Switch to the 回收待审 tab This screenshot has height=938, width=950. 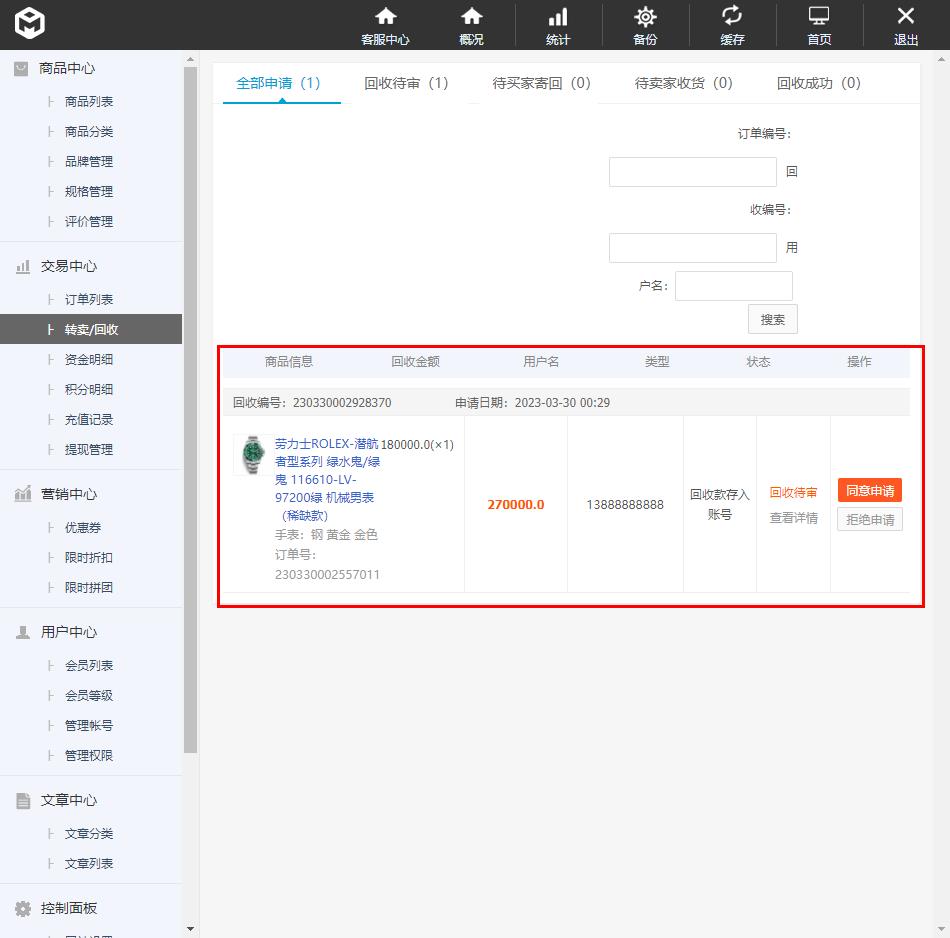[406, 83]
